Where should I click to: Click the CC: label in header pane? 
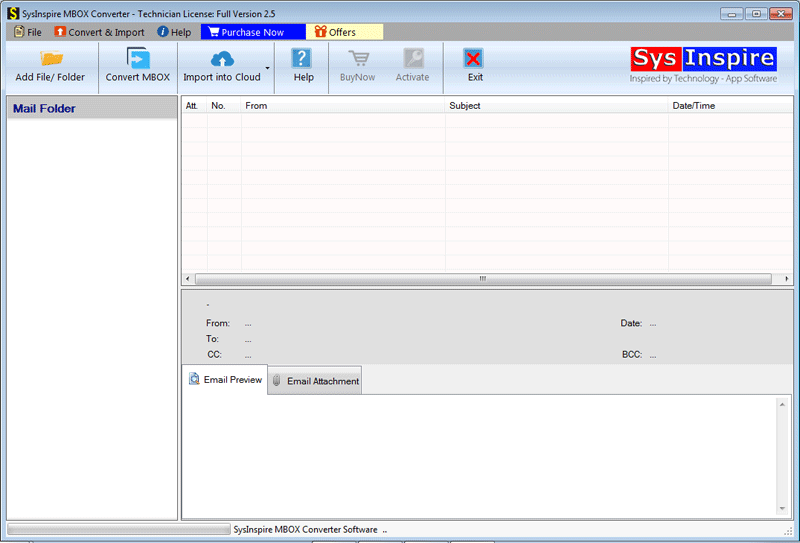[214, 354]
